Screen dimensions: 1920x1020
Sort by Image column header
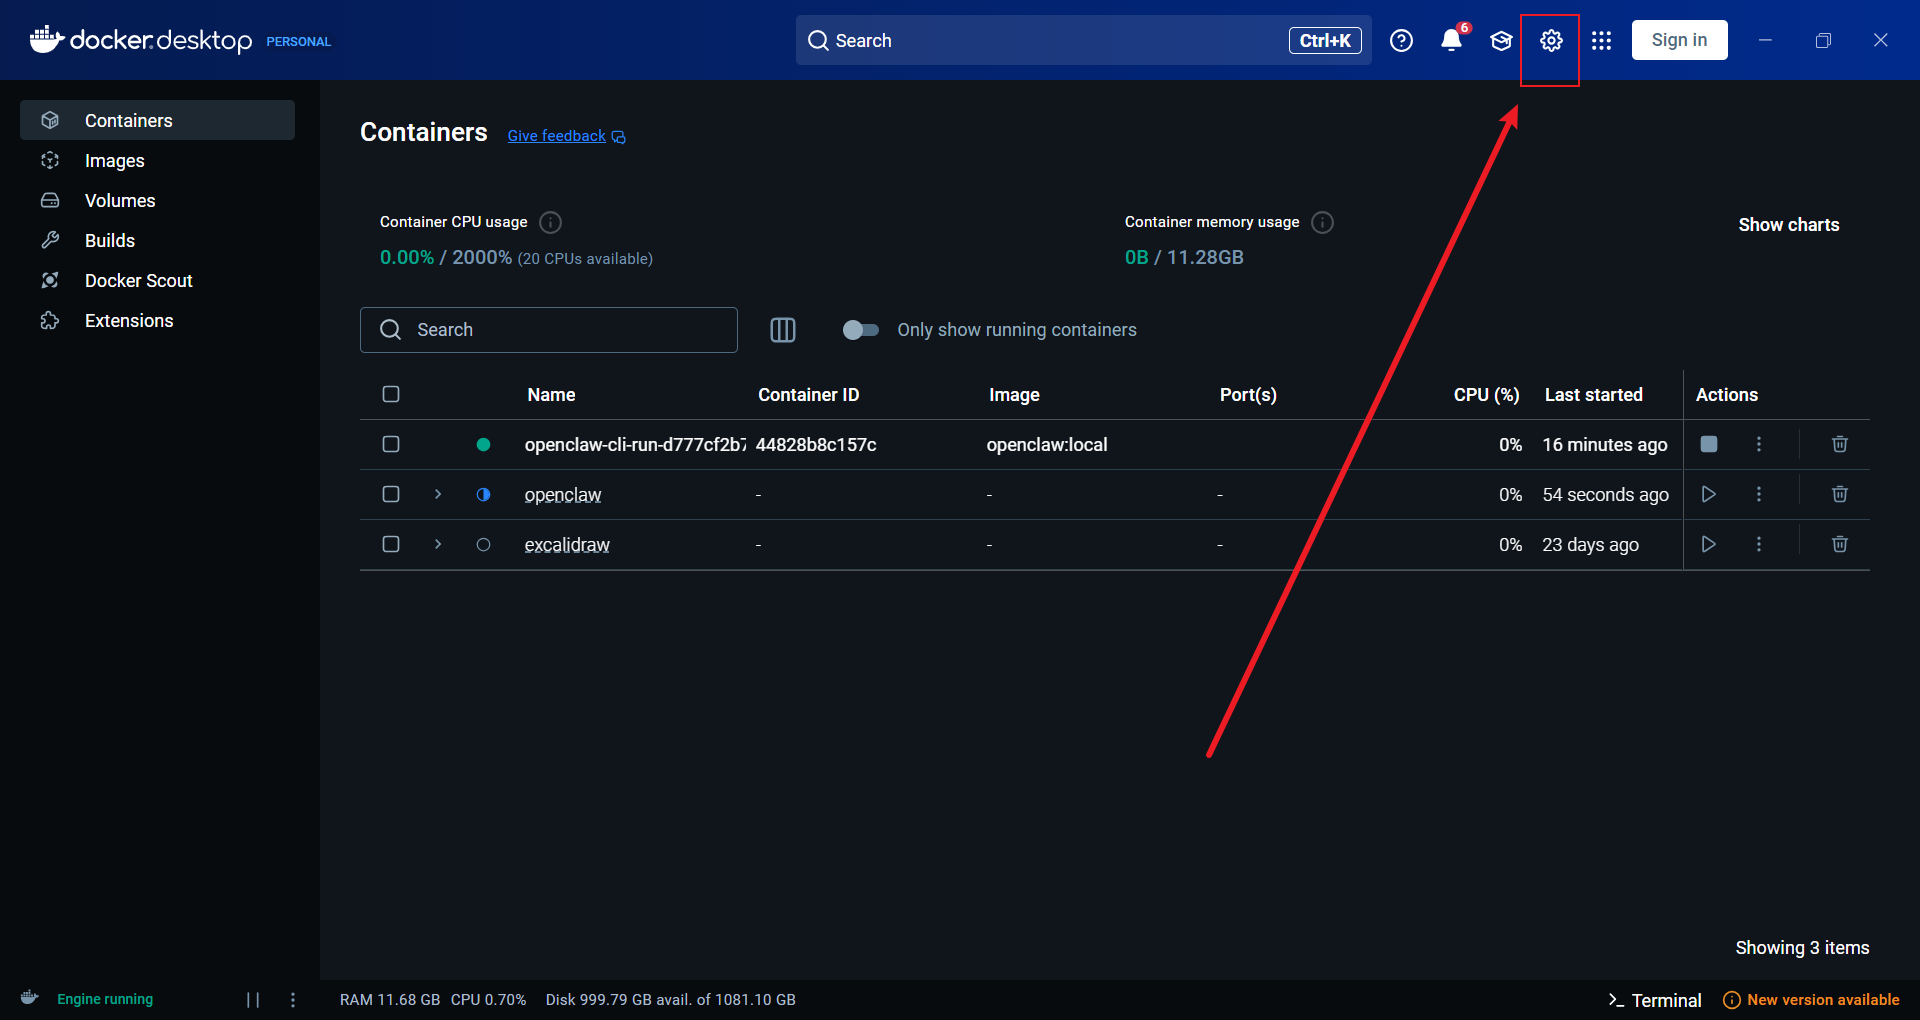1014,395
